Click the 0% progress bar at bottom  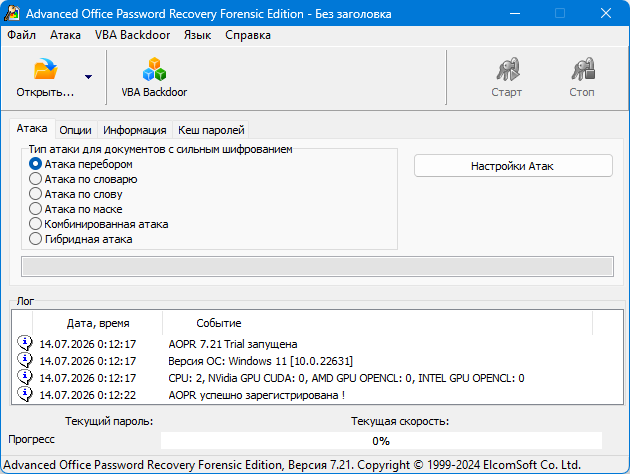tap(381, 441)
